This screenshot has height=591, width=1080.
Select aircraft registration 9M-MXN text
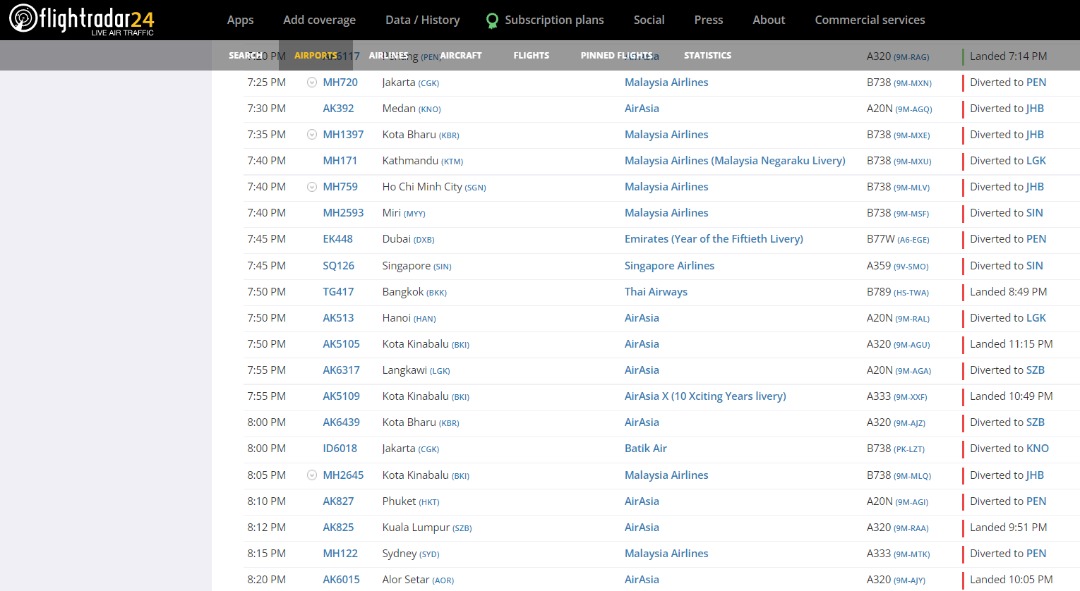[912, 83]
